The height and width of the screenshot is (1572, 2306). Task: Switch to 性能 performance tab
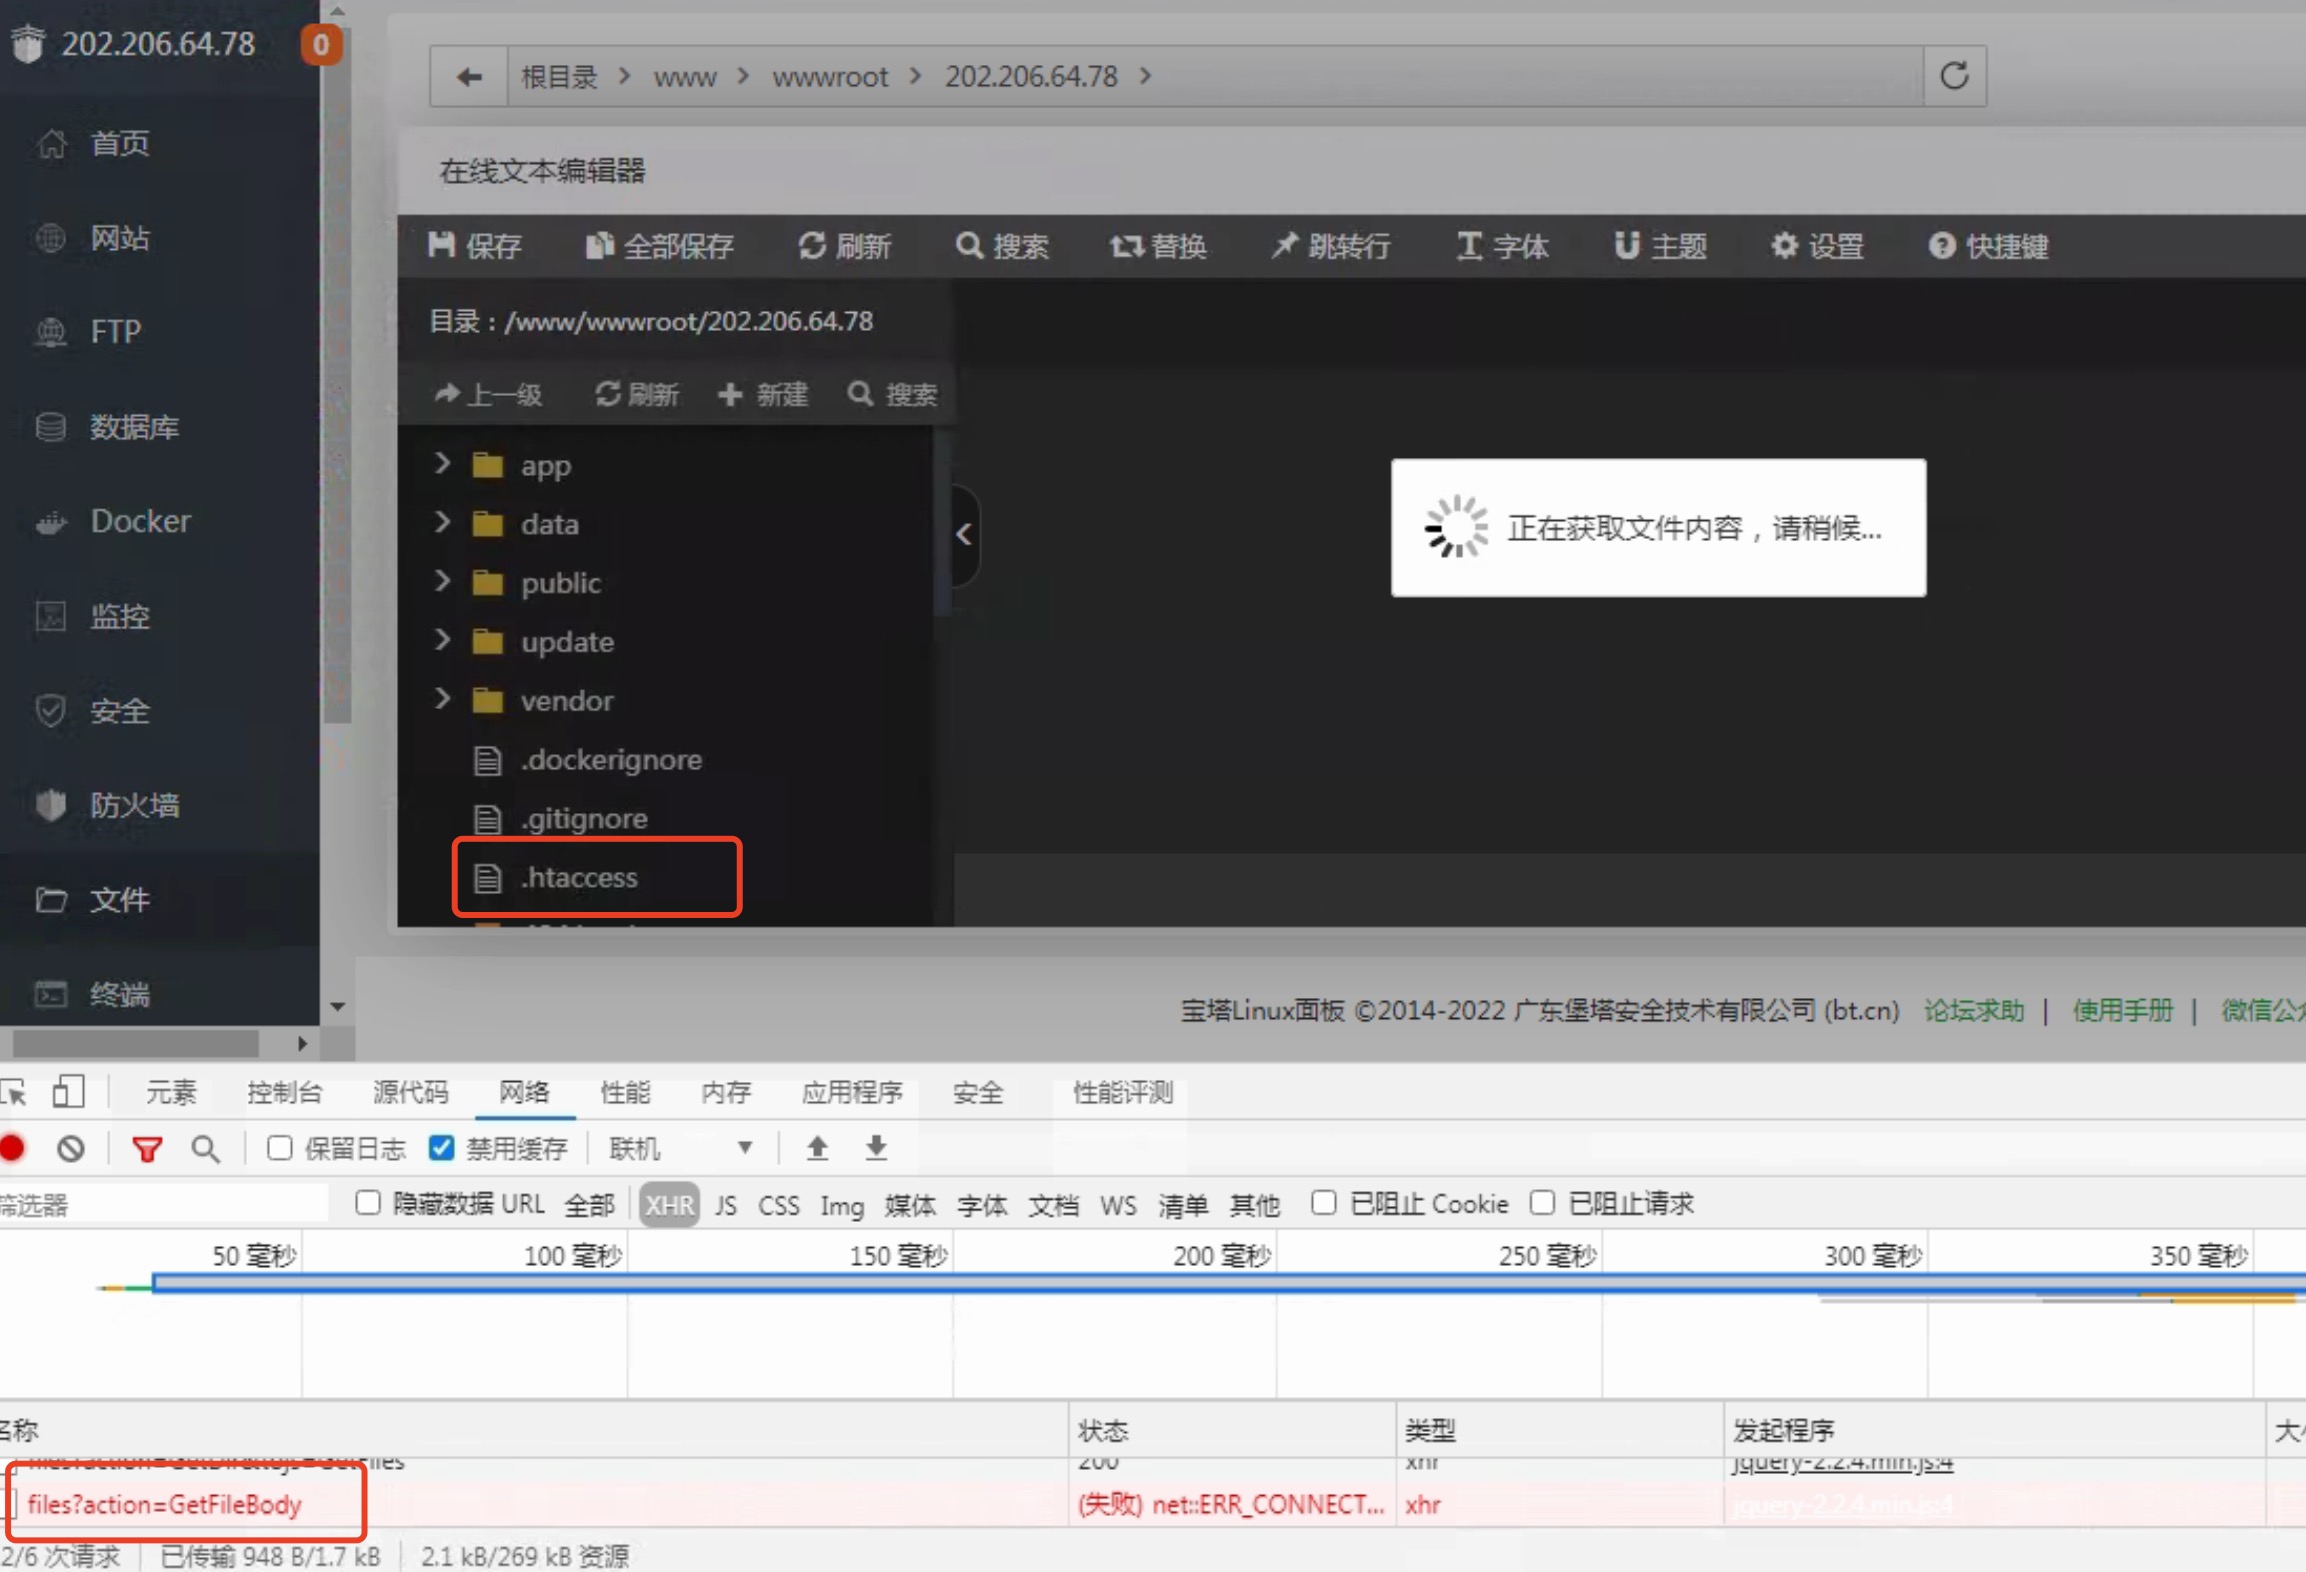coord(625,1093)
